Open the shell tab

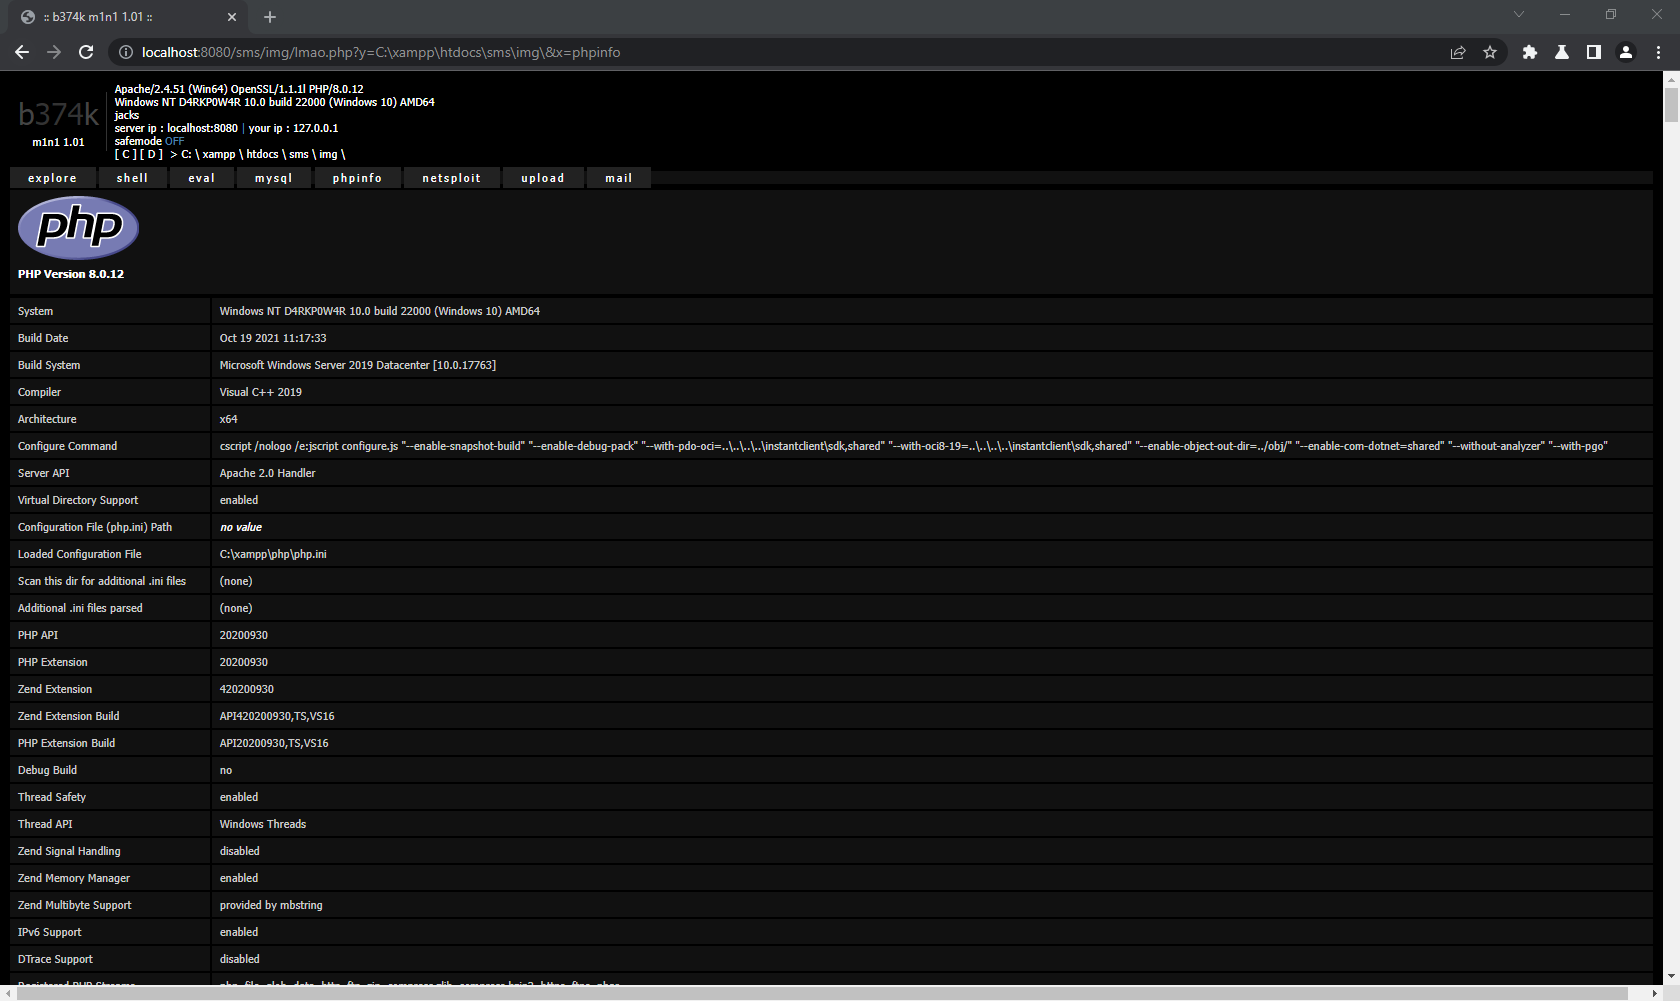132,178
